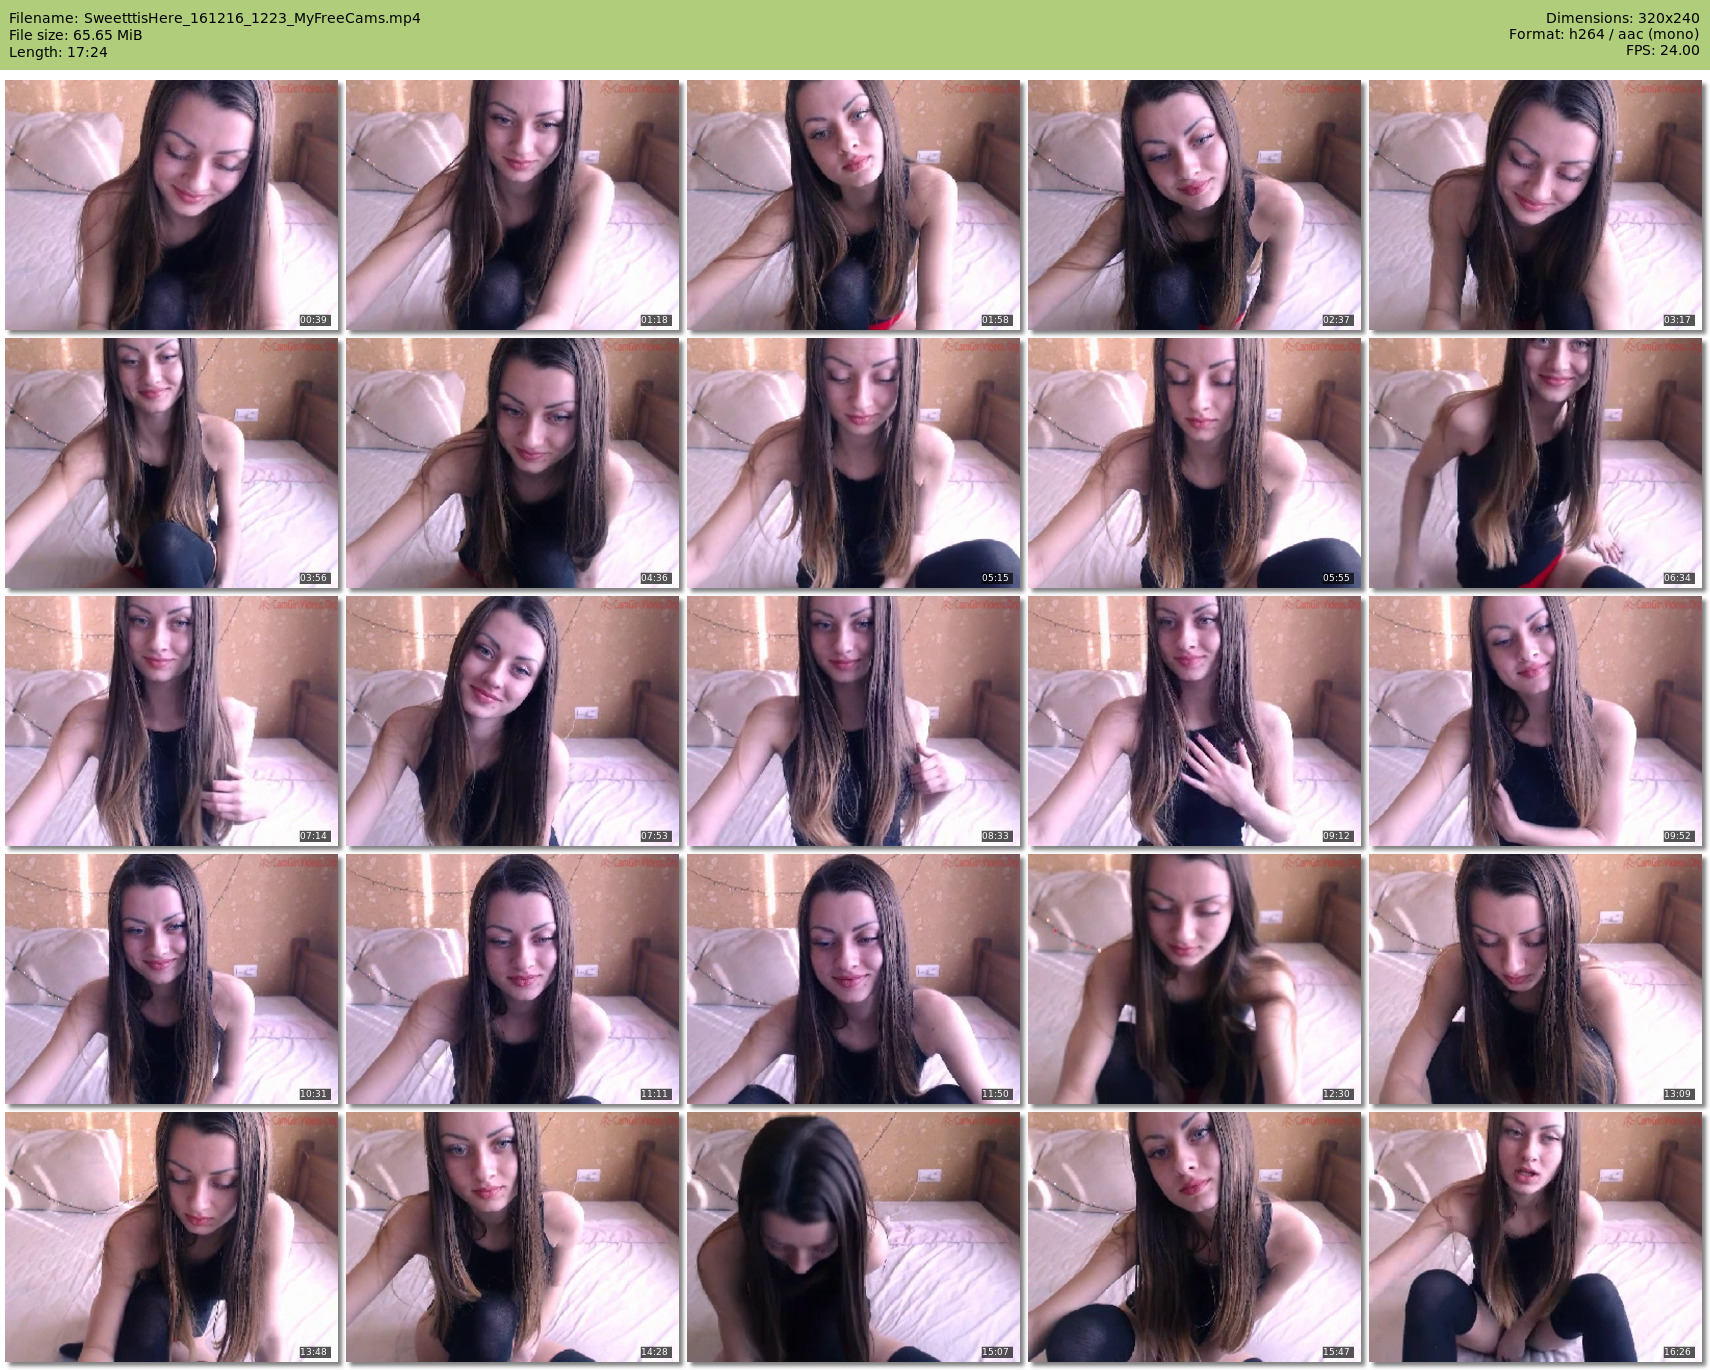This screenshot has width=1710, height=1370.
Task: View the thumbnail at 11:50
Action: click(853, 979)
